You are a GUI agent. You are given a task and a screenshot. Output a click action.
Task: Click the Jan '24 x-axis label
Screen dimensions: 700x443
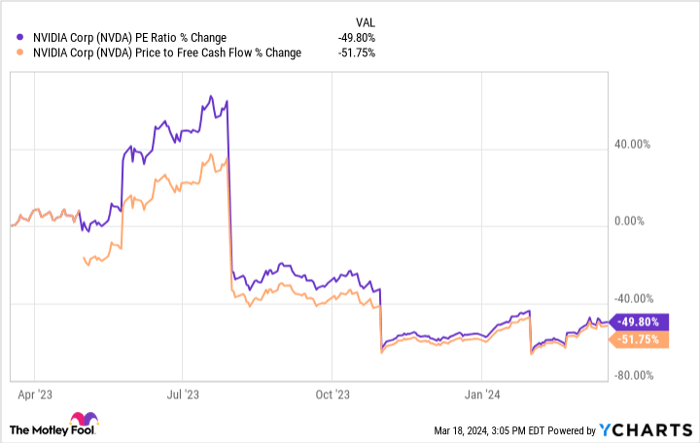pos(484,393)
